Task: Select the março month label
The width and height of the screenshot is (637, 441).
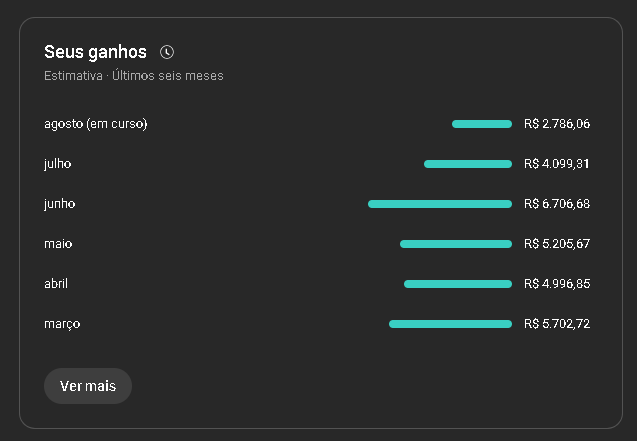Action: tap(62, 324)
